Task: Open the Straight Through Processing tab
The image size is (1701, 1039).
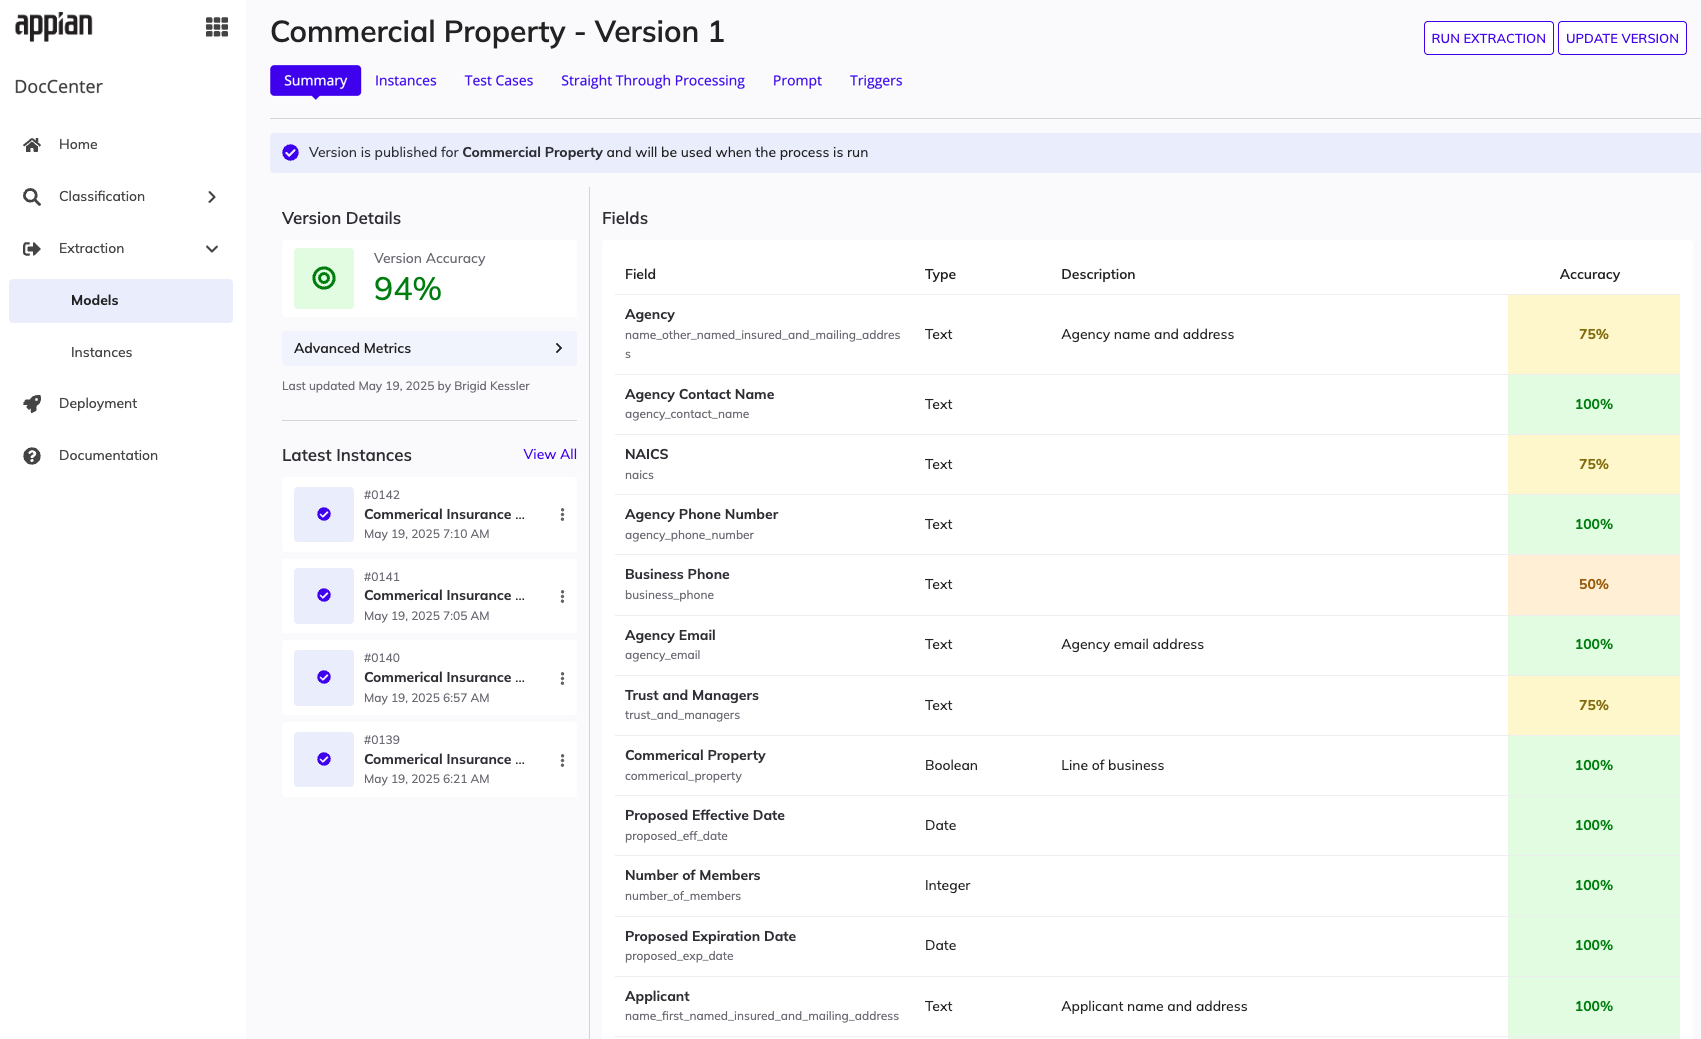Action: (x=653, y=81)
